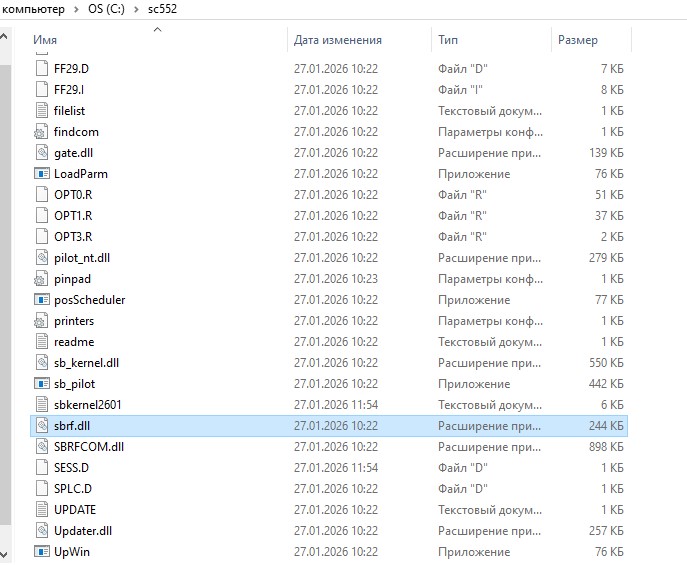Click the printers settings file icon
The image size is (687, 565).
(41, 321)
